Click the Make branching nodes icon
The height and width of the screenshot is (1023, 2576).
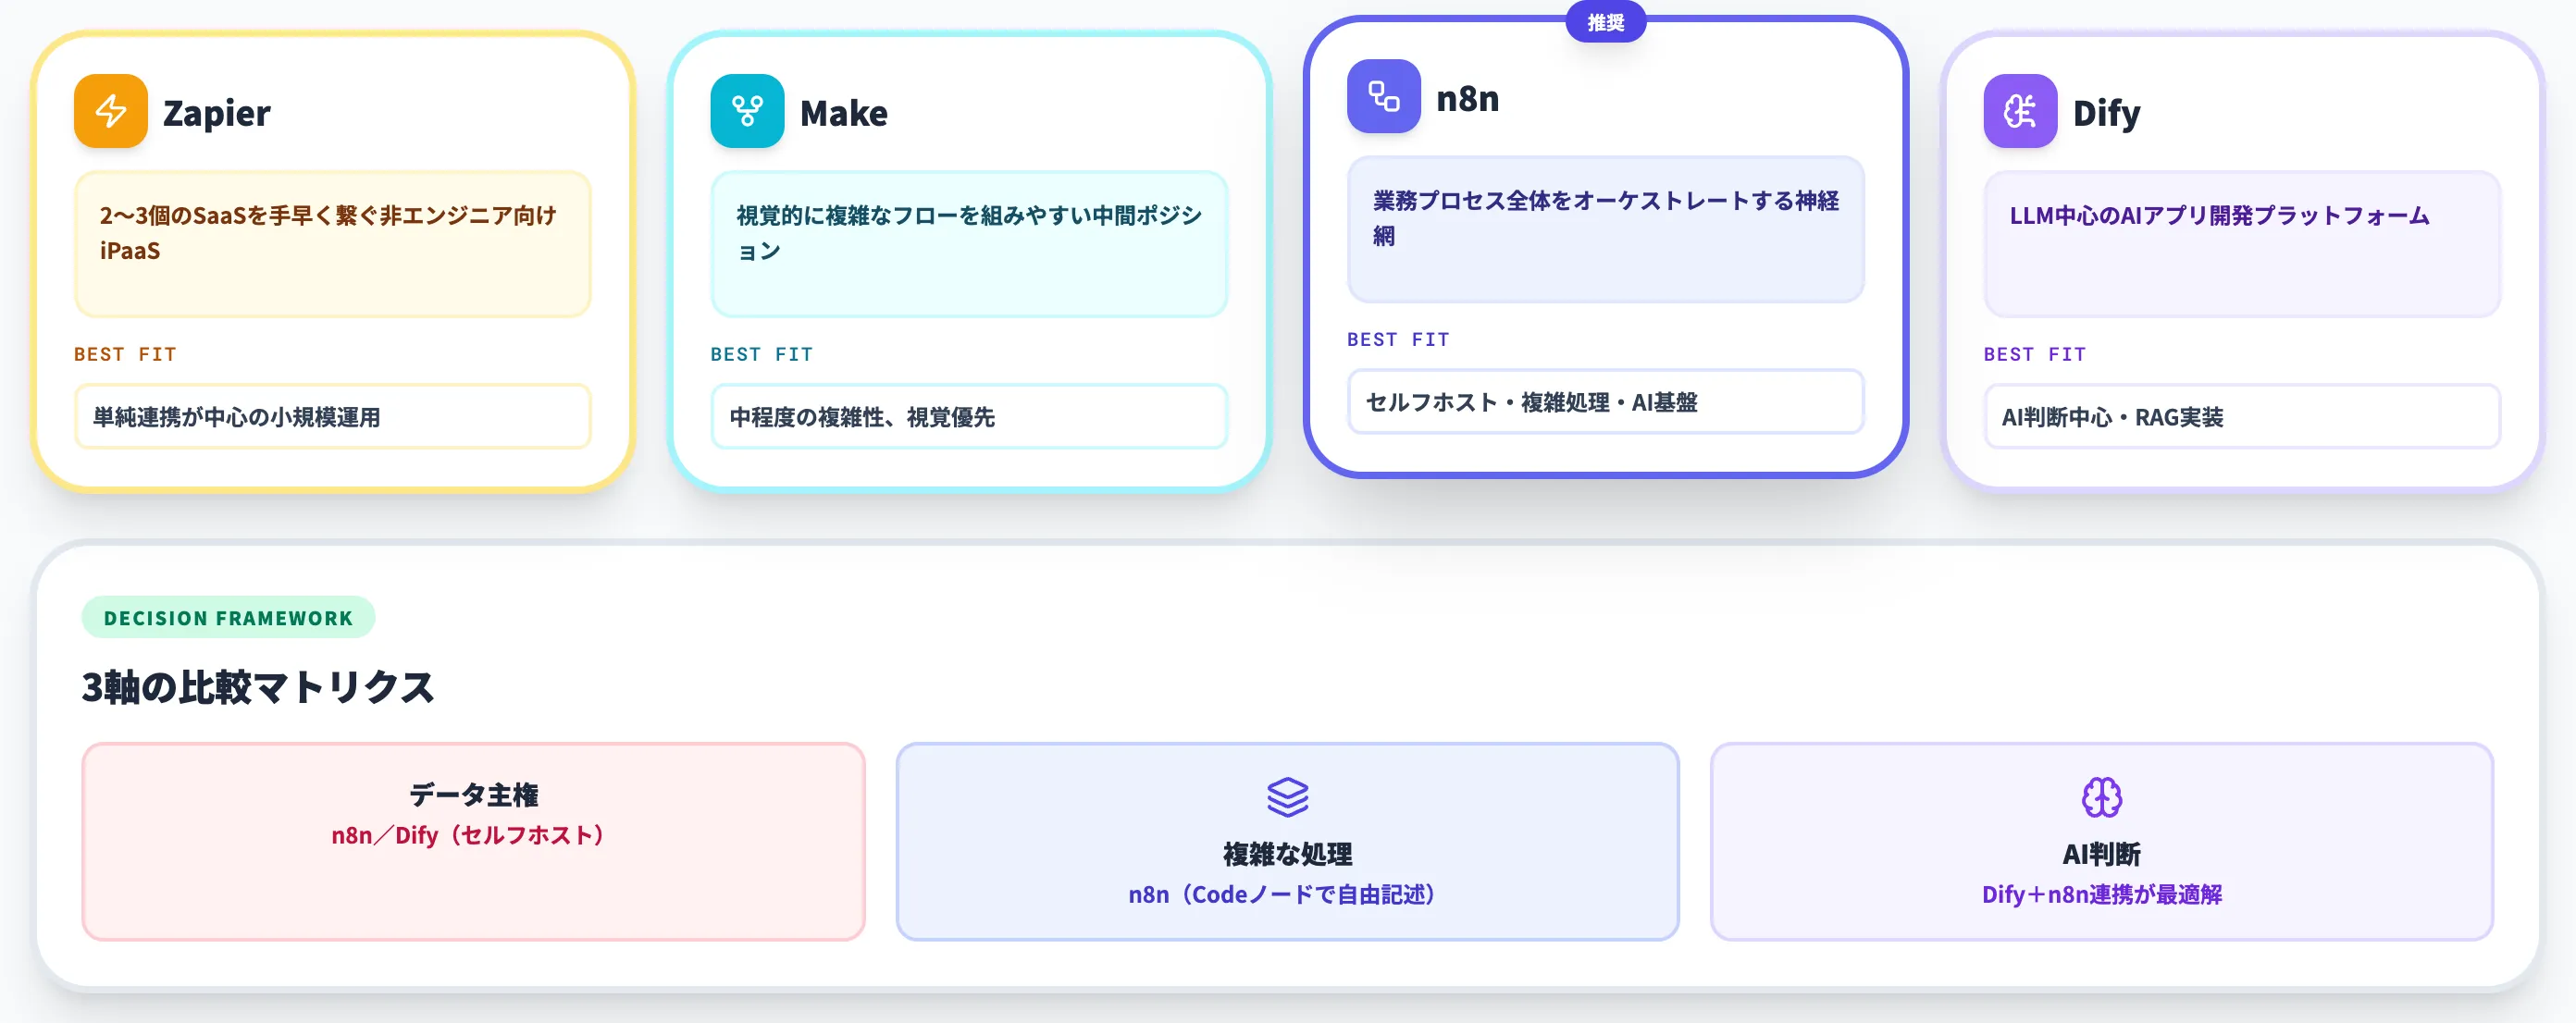(747, 111)
